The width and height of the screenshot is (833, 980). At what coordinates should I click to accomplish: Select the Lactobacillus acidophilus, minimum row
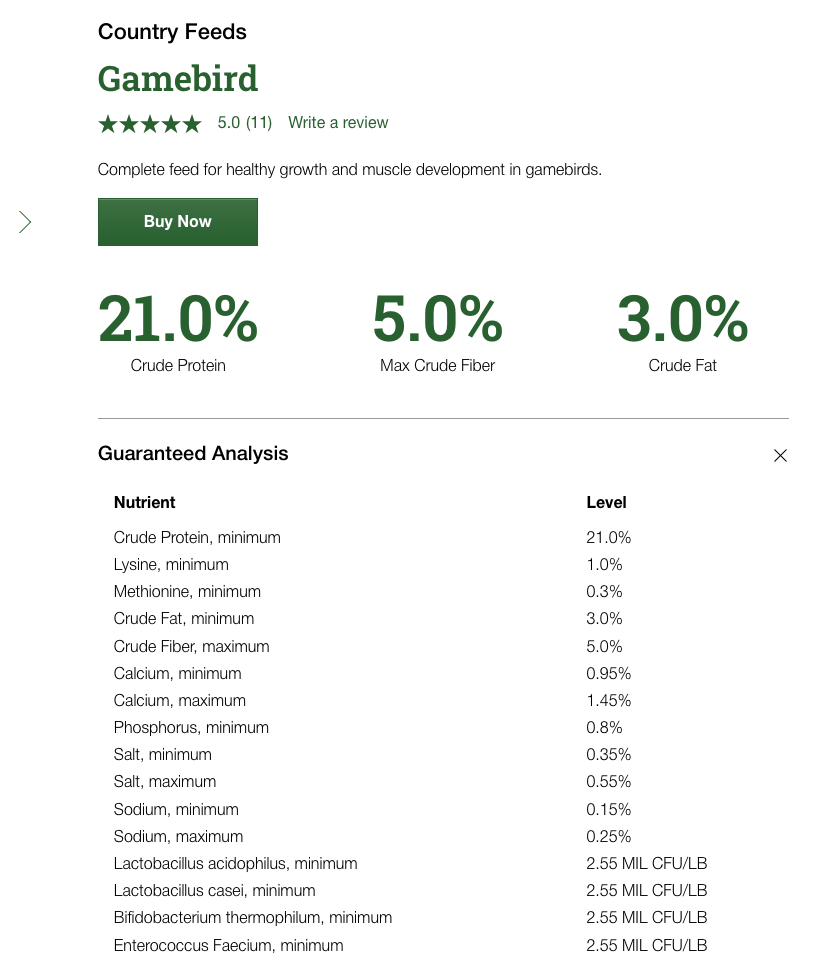click(x=235, y=864)
